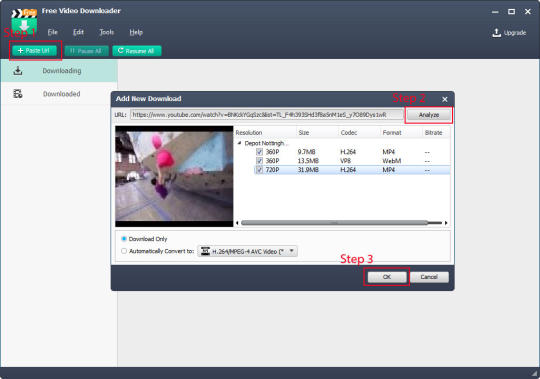Click the Upgrade upload icon
Screen dimensions: 540x379
(x=496, y=33)
